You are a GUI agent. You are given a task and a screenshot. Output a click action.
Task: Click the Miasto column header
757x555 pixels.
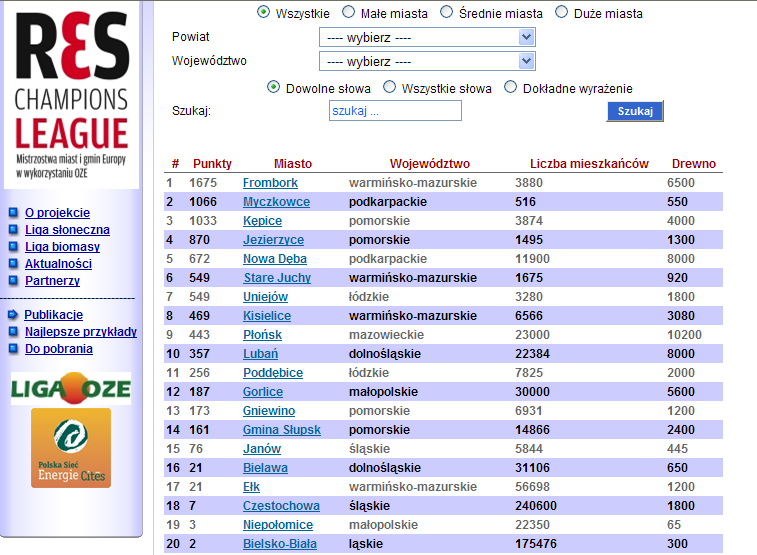tap(293, 164)
